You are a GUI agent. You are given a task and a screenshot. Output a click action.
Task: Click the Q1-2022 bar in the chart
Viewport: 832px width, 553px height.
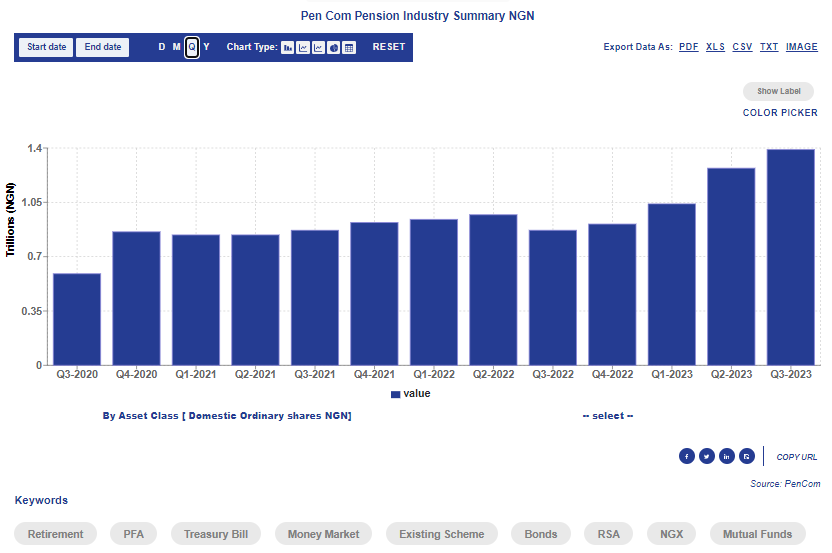[434, 292]
